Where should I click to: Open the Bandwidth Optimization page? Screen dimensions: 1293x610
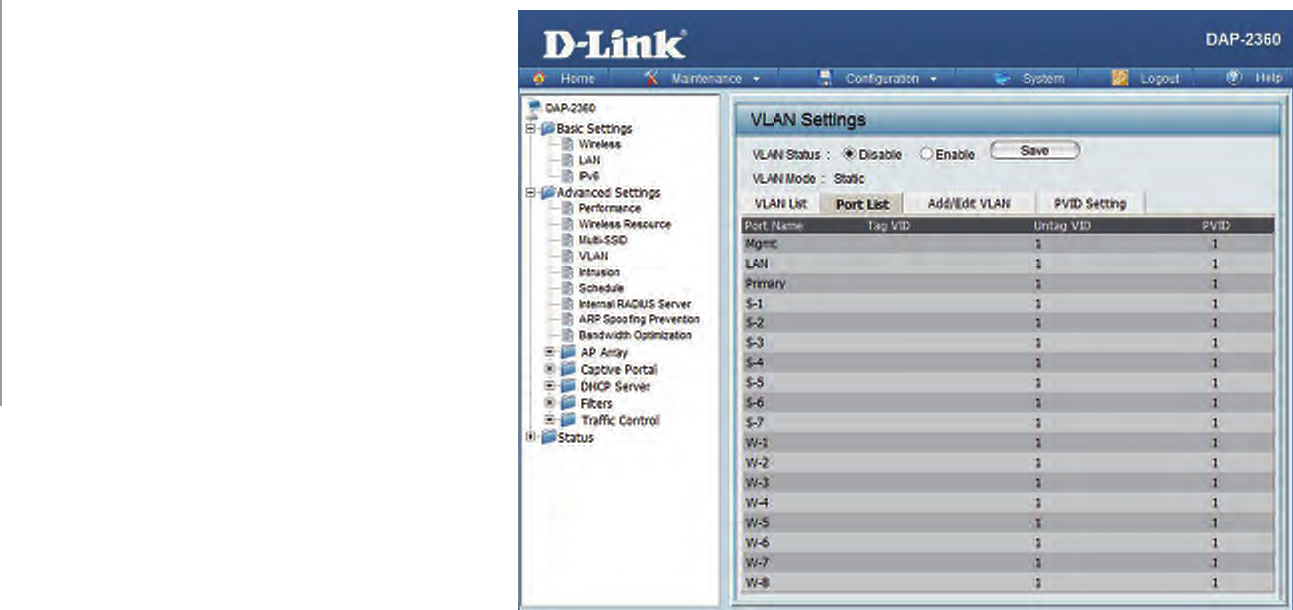click(635, 336)
